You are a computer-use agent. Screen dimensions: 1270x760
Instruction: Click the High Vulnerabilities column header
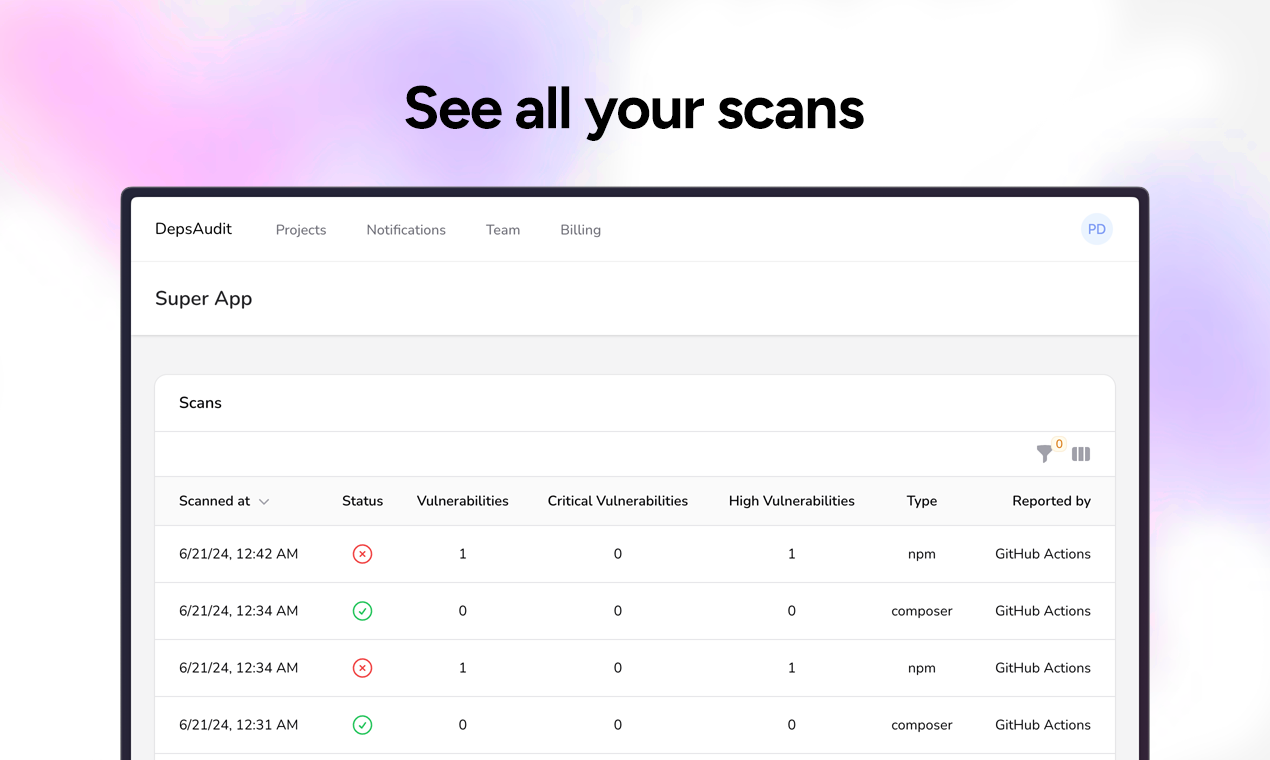point(792,501)
